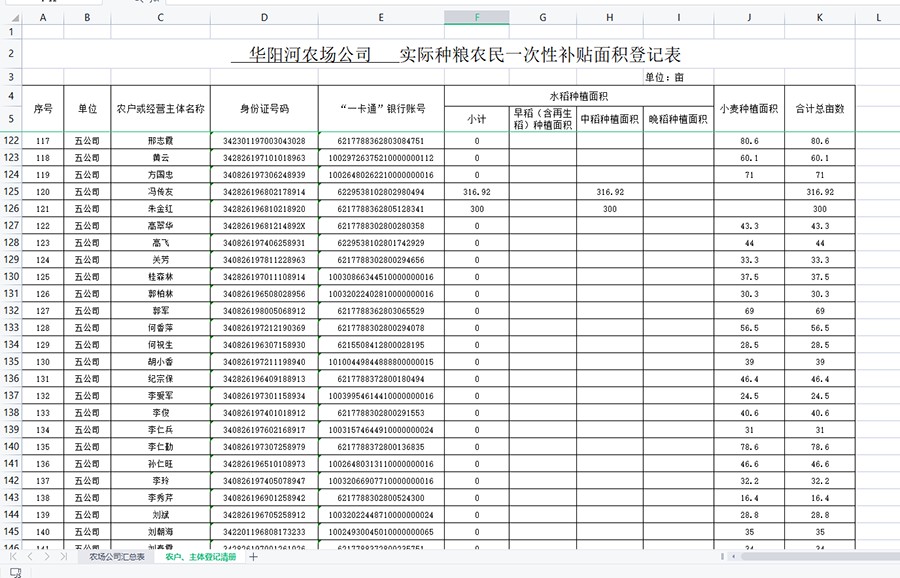Open the 农场公司汇总表 sheet tab

[117, 557]
